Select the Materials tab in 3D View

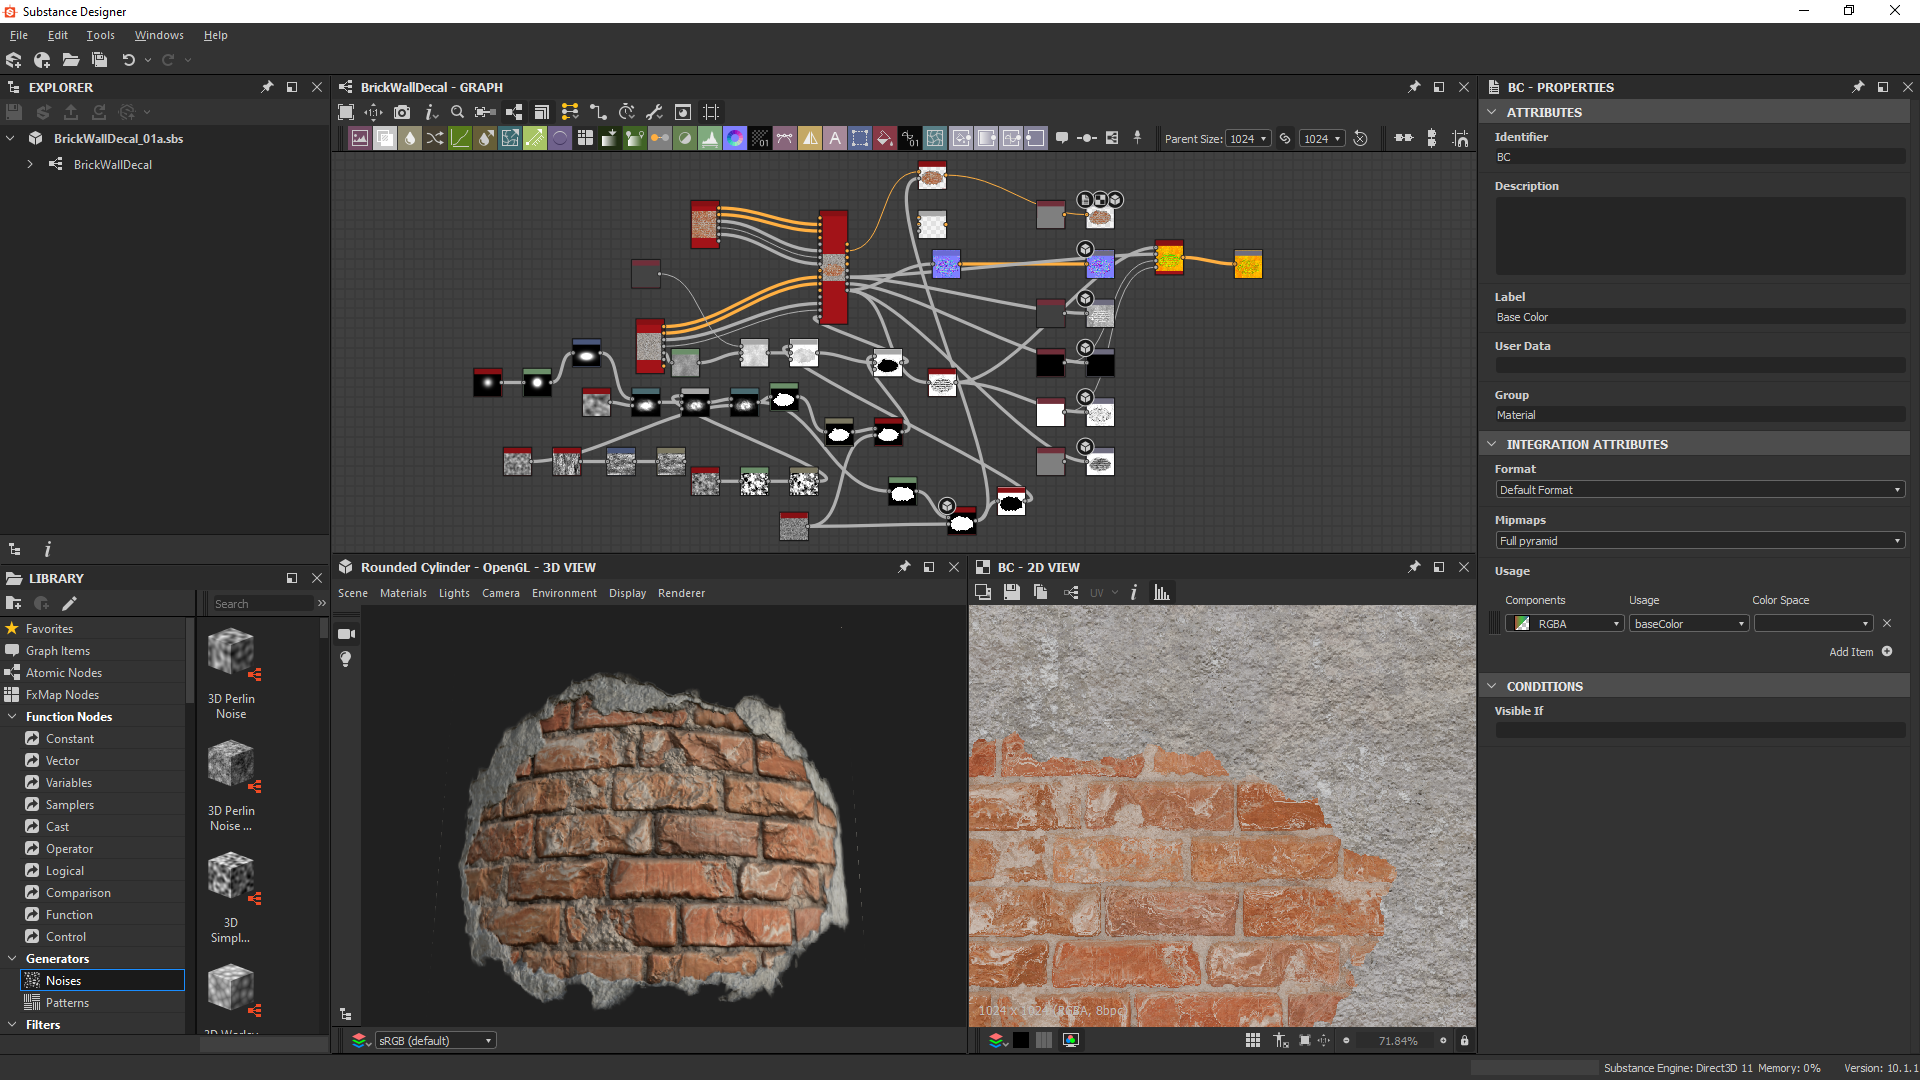(x=402, y=592)
